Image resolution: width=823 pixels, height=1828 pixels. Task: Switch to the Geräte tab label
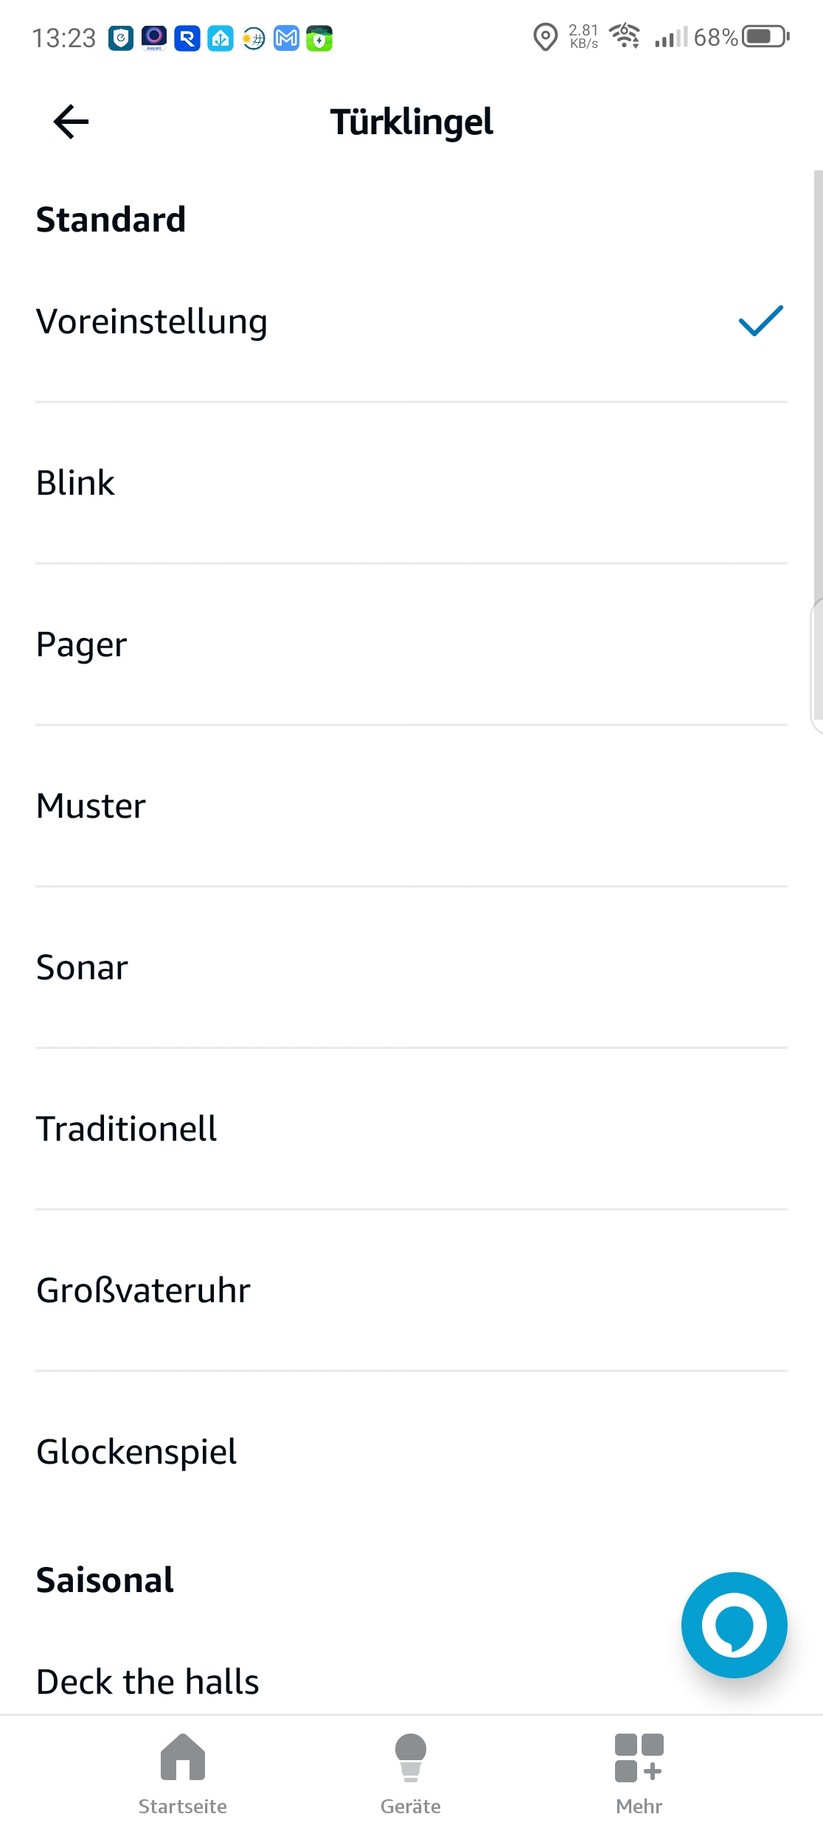[x=410, y=1806]
